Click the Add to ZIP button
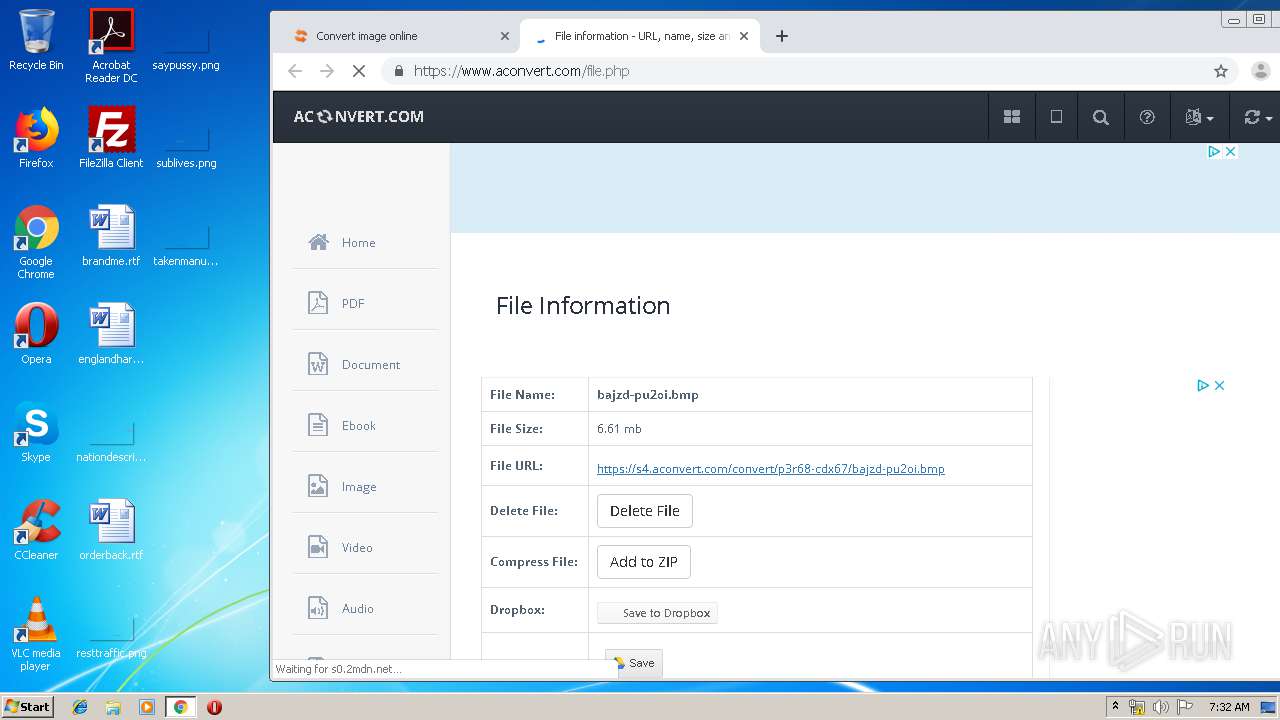 coord(643,562)
